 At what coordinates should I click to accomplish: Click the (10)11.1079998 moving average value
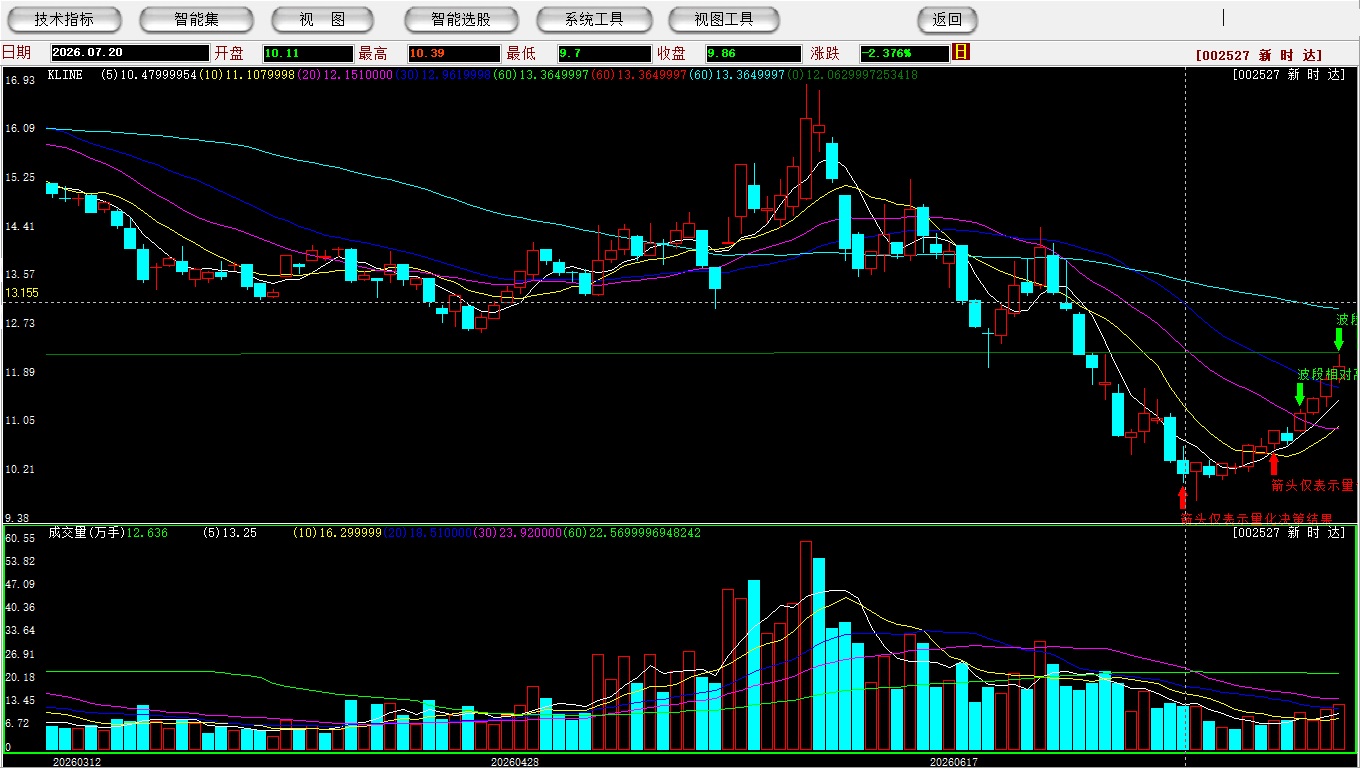tap(247, 75)
